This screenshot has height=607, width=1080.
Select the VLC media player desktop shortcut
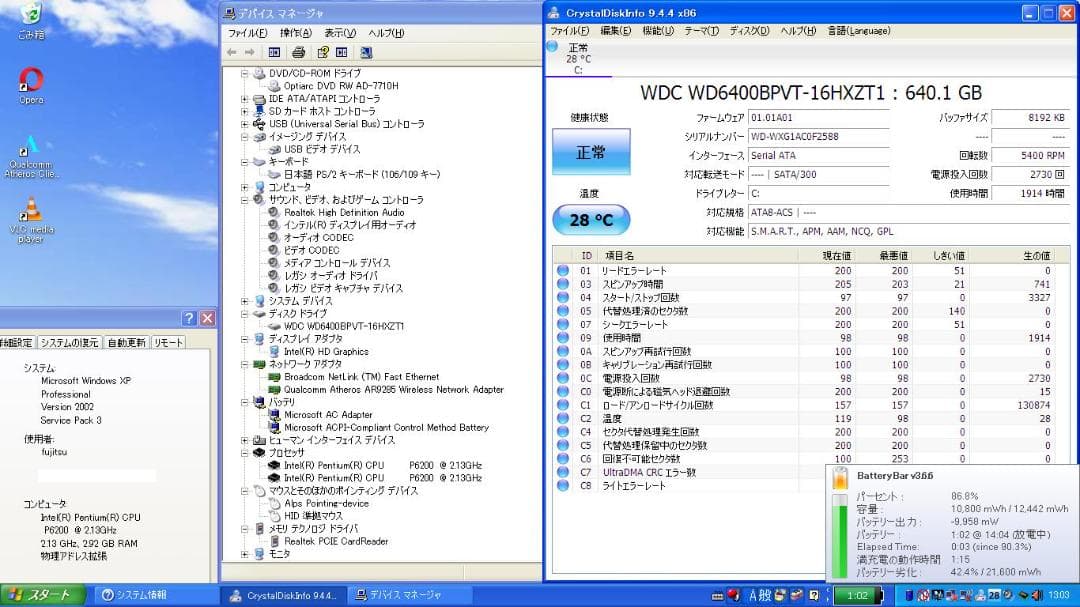tap(31, 220)
